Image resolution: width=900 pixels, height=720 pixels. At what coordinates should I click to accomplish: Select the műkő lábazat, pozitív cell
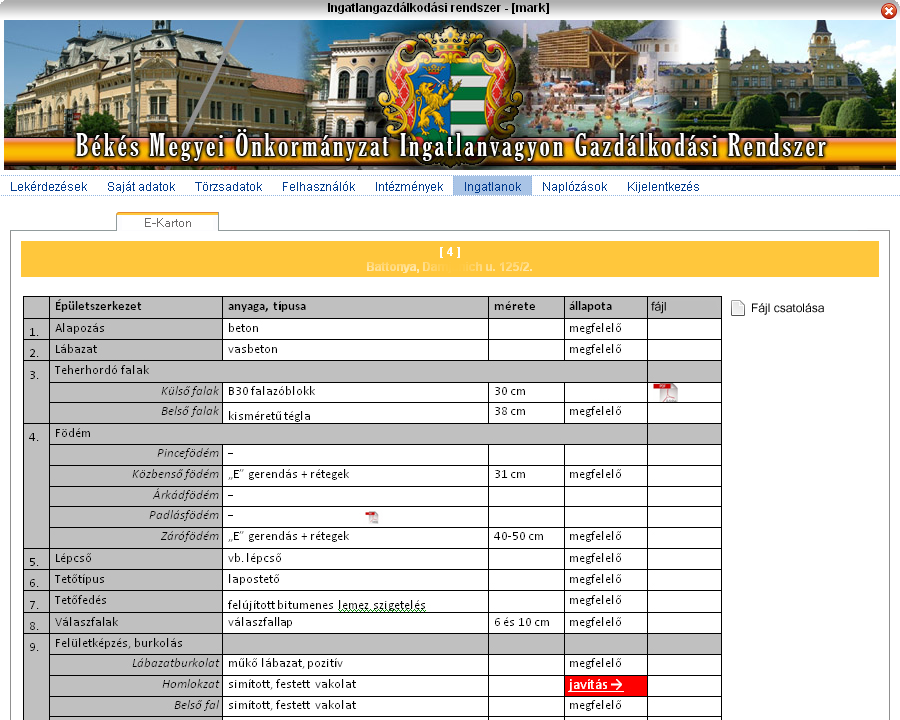(355, 664)
